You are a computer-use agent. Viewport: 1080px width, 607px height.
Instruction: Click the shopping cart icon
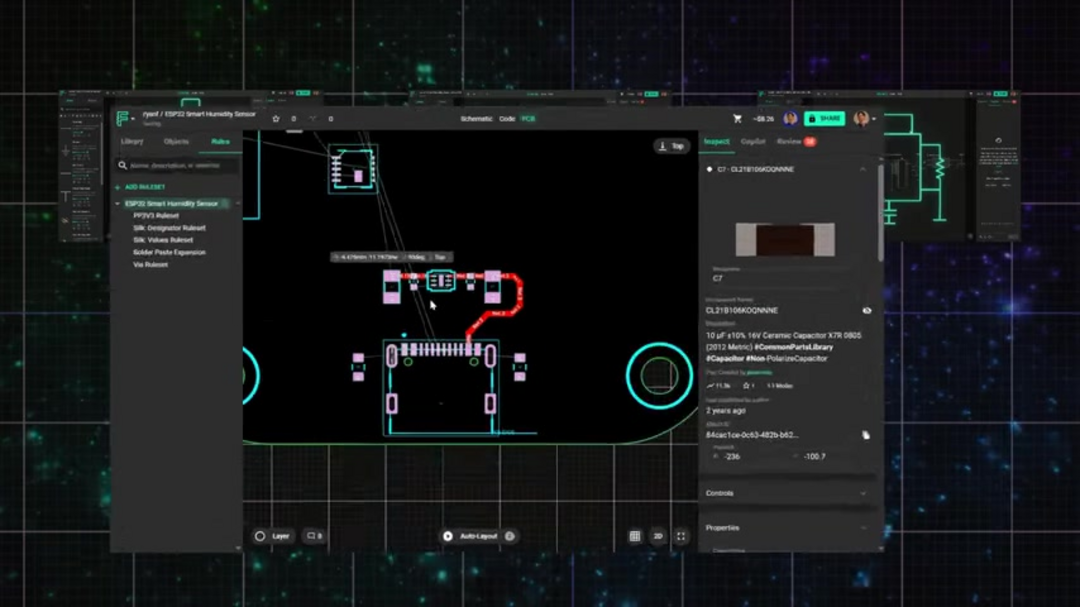737,119
